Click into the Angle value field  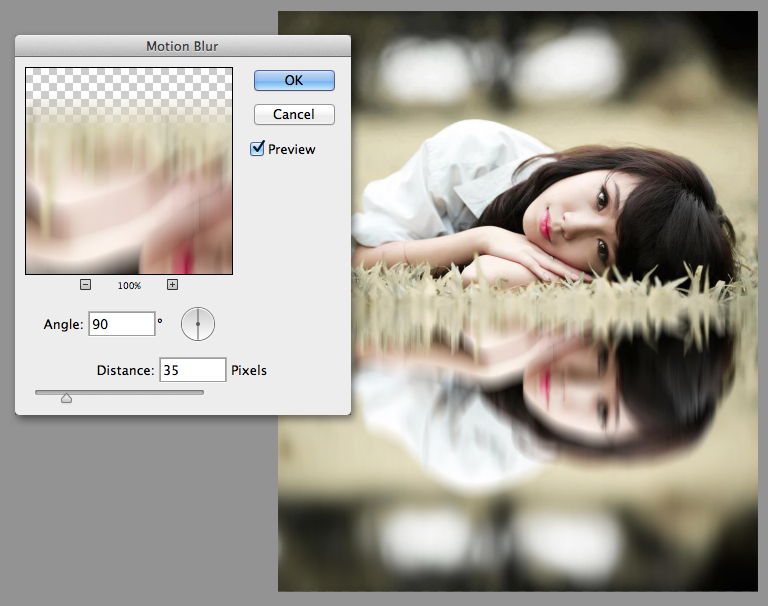pos(121,324)
